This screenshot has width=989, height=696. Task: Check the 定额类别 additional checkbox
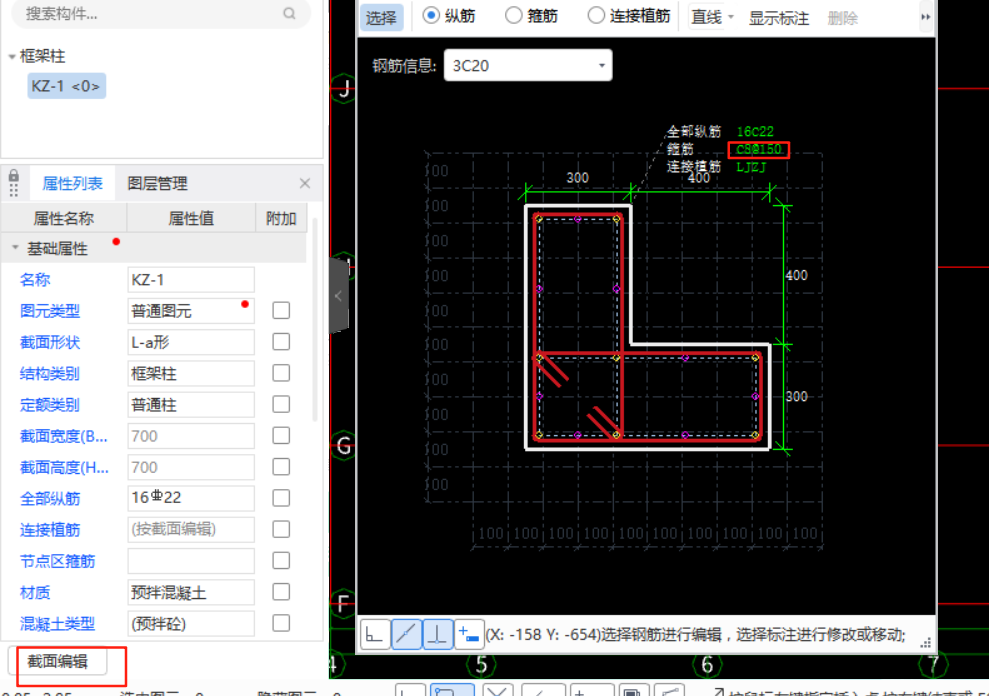[x=281, y=404]
